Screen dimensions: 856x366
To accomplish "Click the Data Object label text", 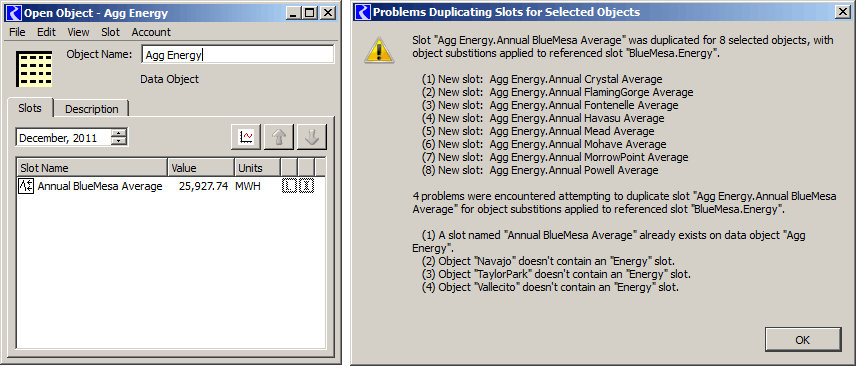I will click(x=169, y=80).
